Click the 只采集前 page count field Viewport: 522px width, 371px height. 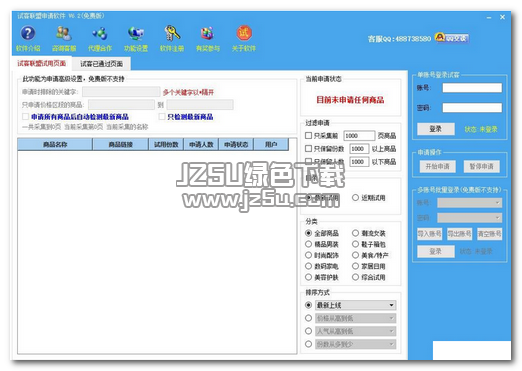point(359,136)
